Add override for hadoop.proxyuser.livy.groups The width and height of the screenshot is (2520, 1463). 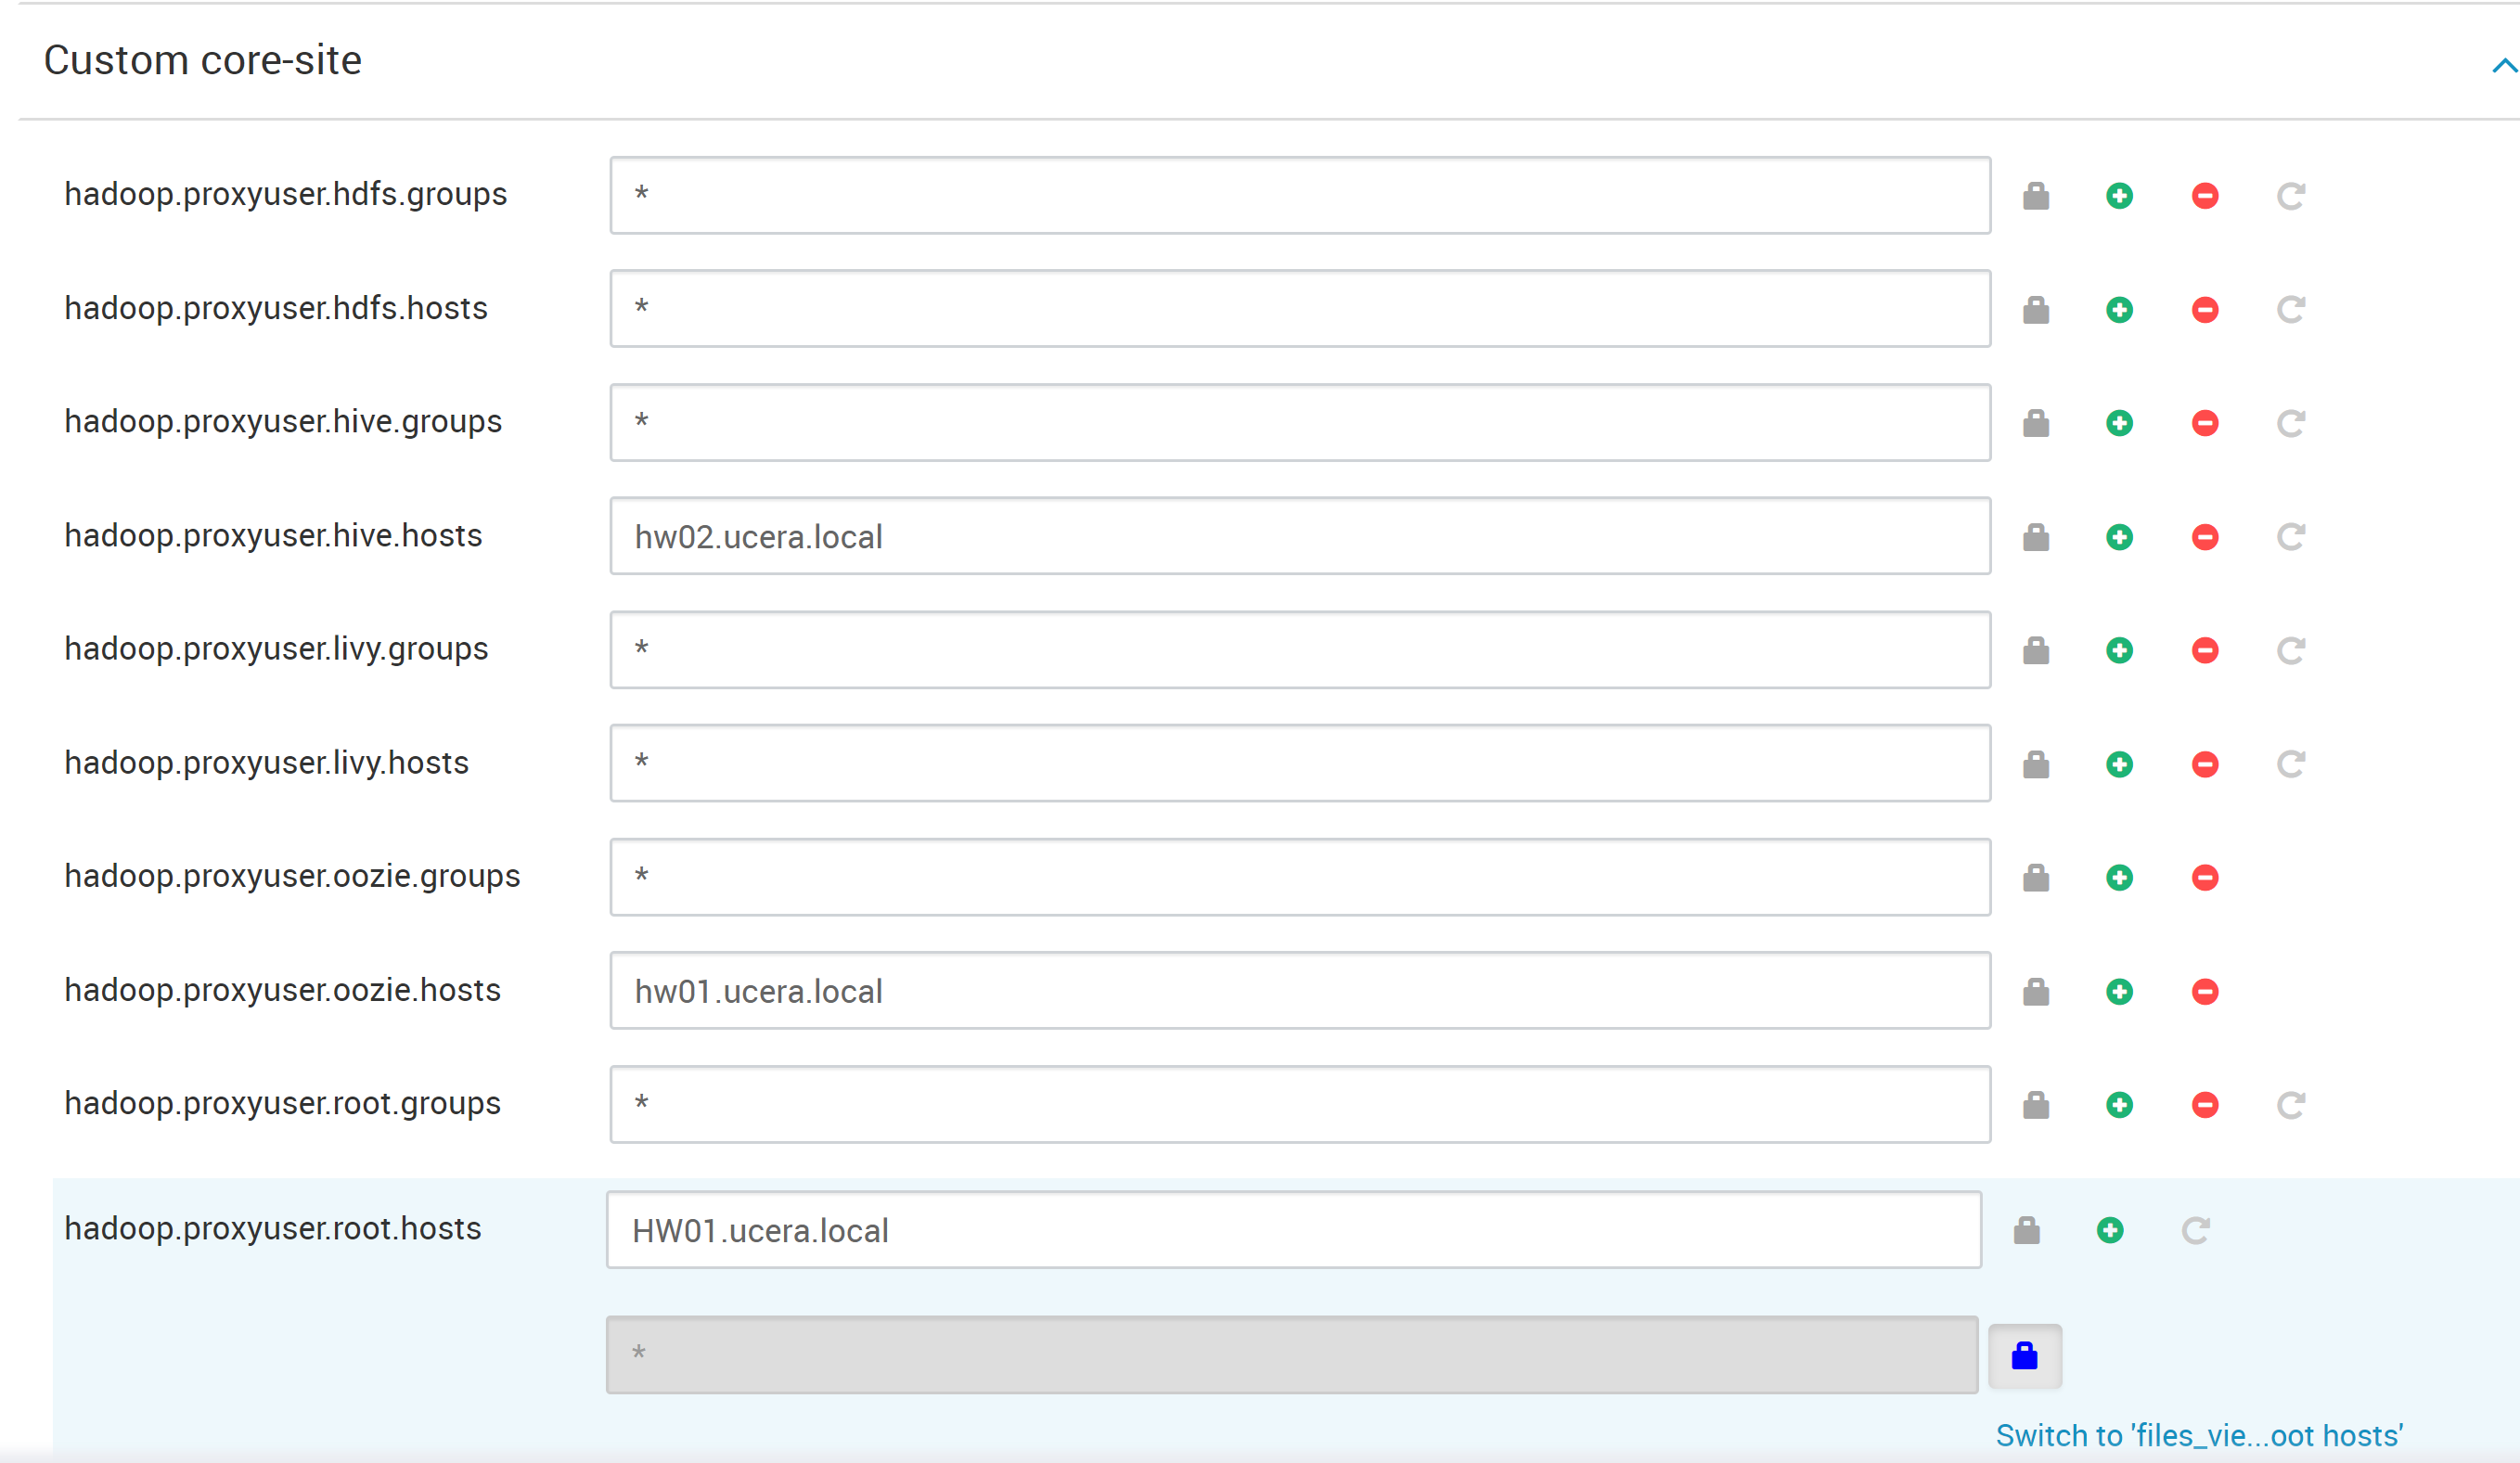point(2120,650)
